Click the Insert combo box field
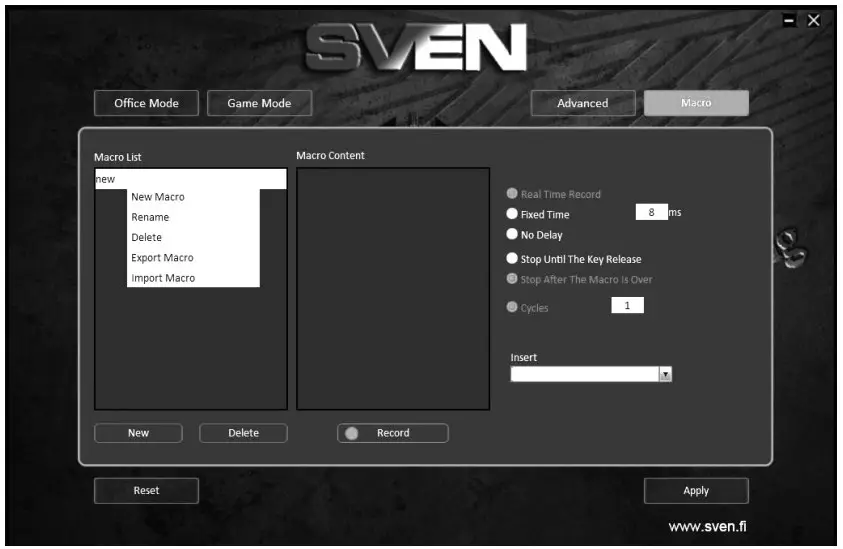Screen dimensions: 843x549 (x=585, y=374)
